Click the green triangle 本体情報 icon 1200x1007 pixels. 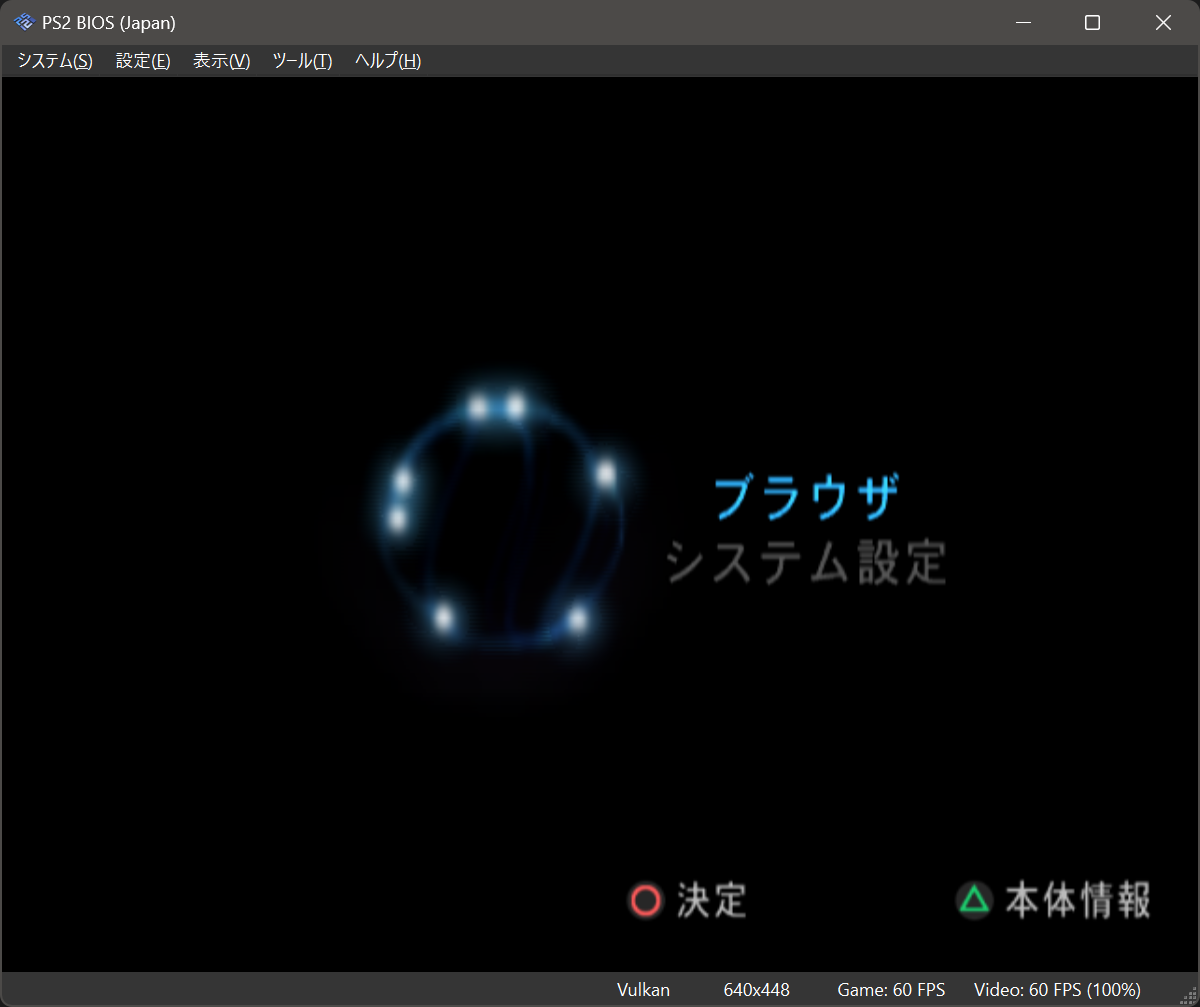click(974, 900)
